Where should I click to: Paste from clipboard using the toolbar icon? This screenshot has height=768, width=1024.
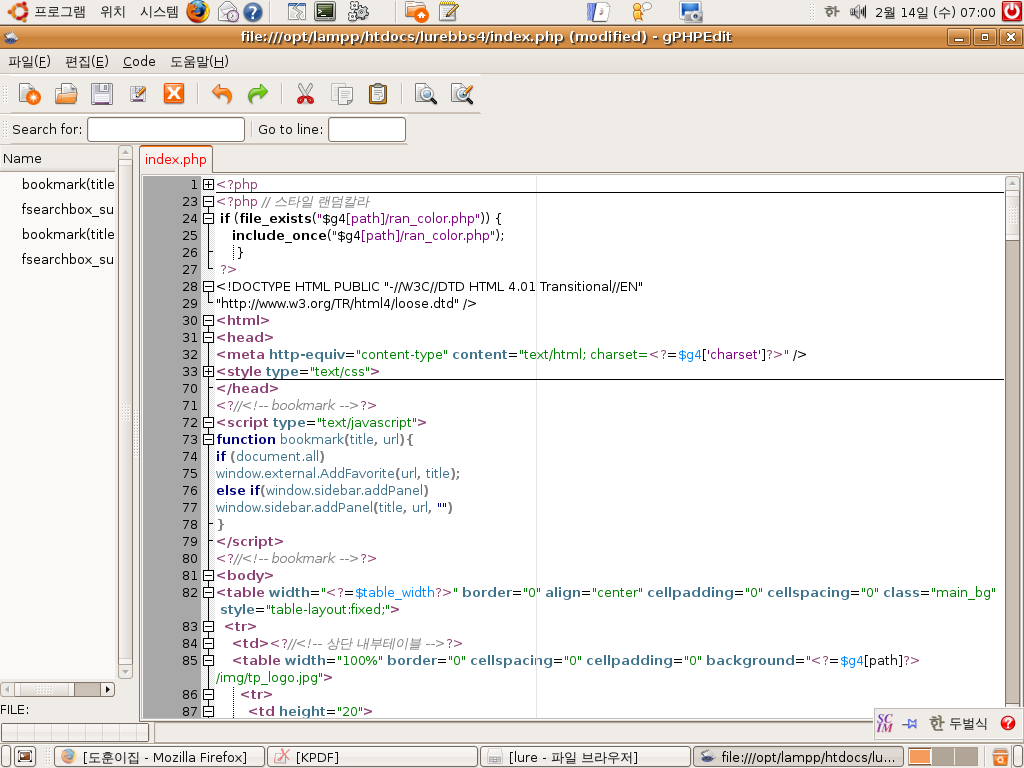click(x=378, y=94)
